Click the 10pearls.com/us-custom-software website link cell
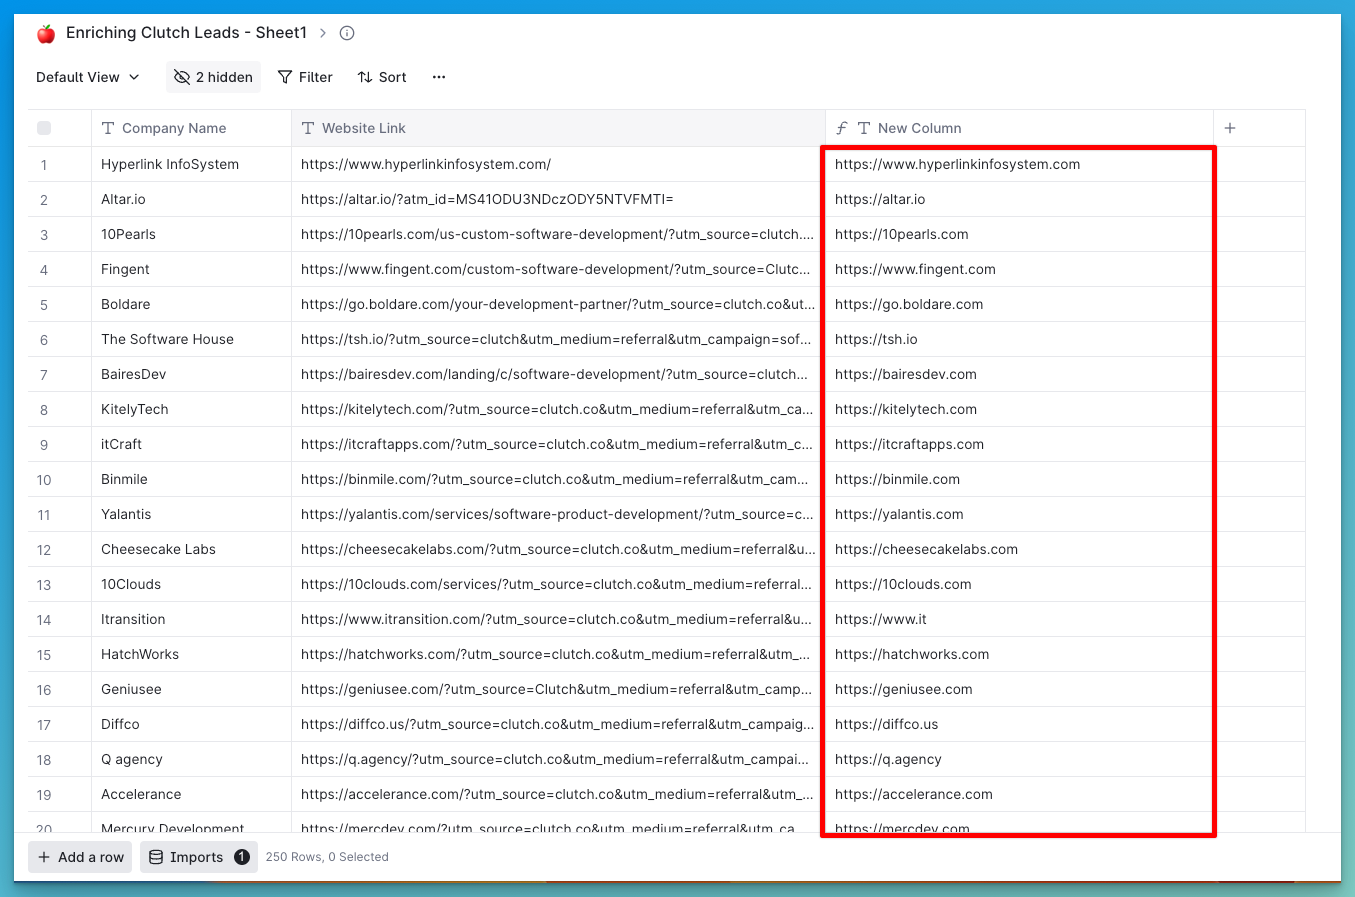 pyautogui.click(x=558, y=234)
